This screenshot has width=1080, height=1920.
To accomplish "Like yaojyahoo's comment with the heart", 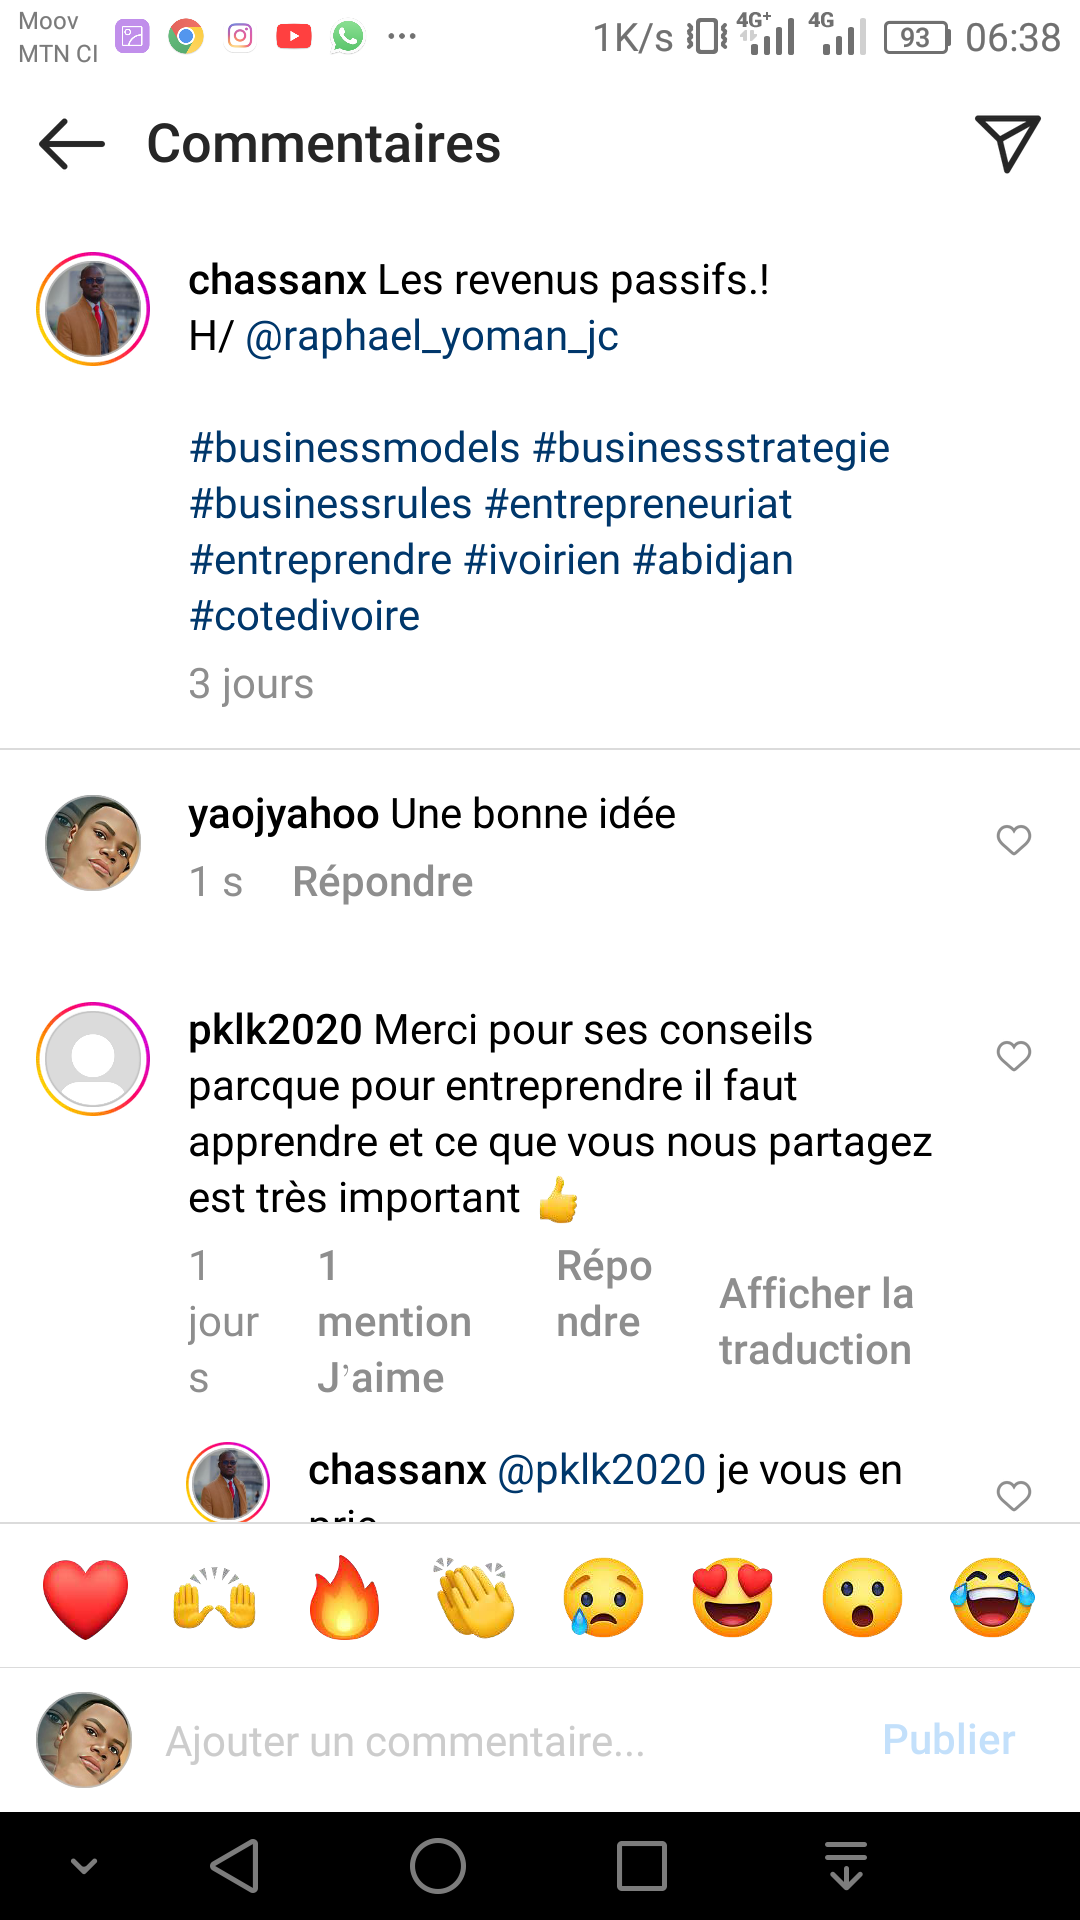I will click(x=1013, y=840).
